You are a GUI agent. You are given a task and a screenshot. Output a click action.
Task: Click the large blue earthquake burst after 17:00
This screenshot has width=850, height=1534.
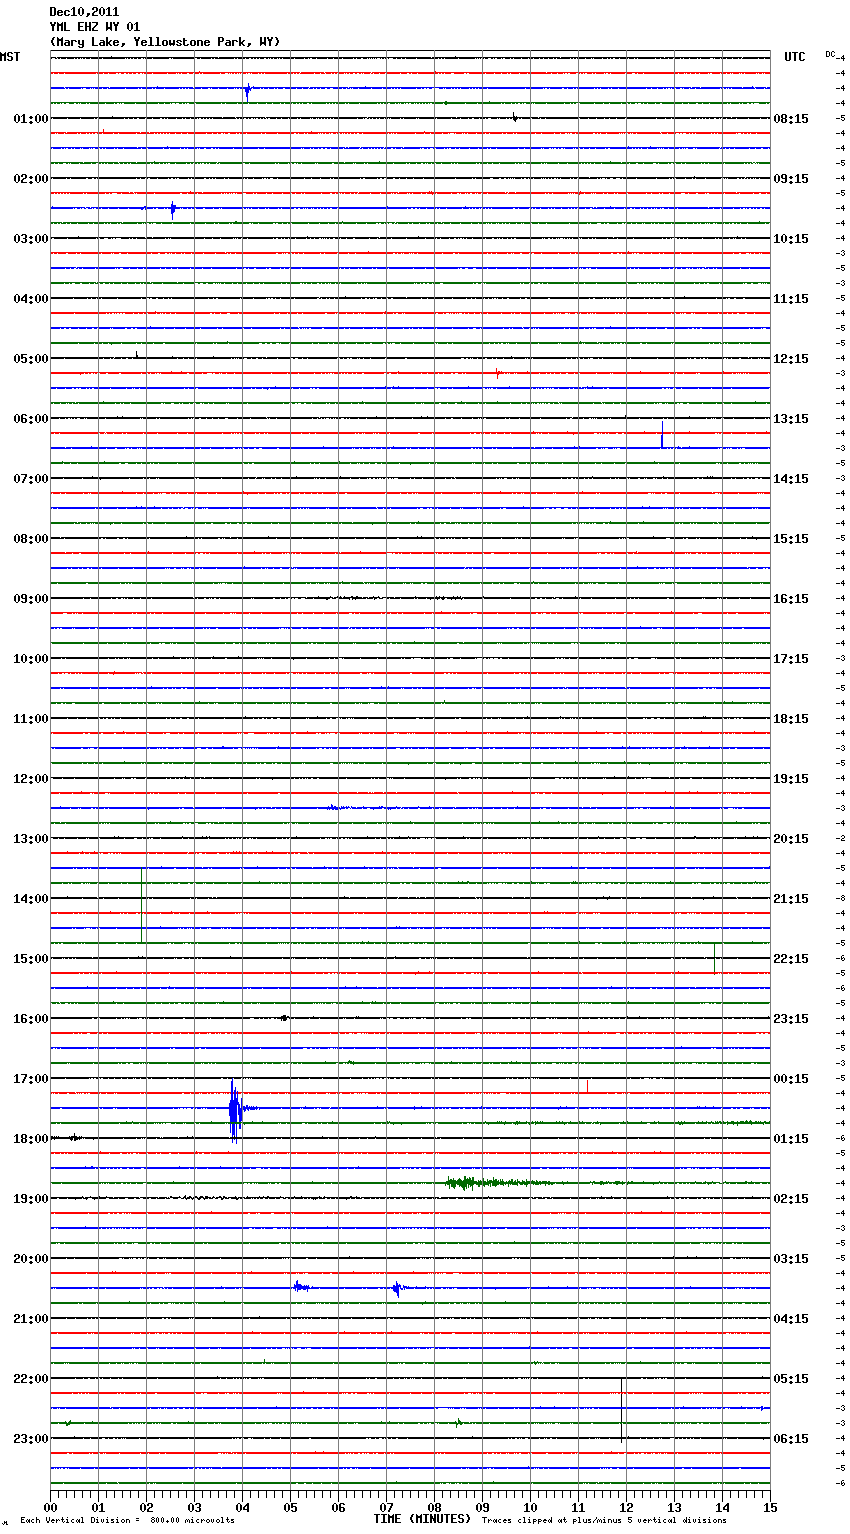click(x=234, y=1108)
